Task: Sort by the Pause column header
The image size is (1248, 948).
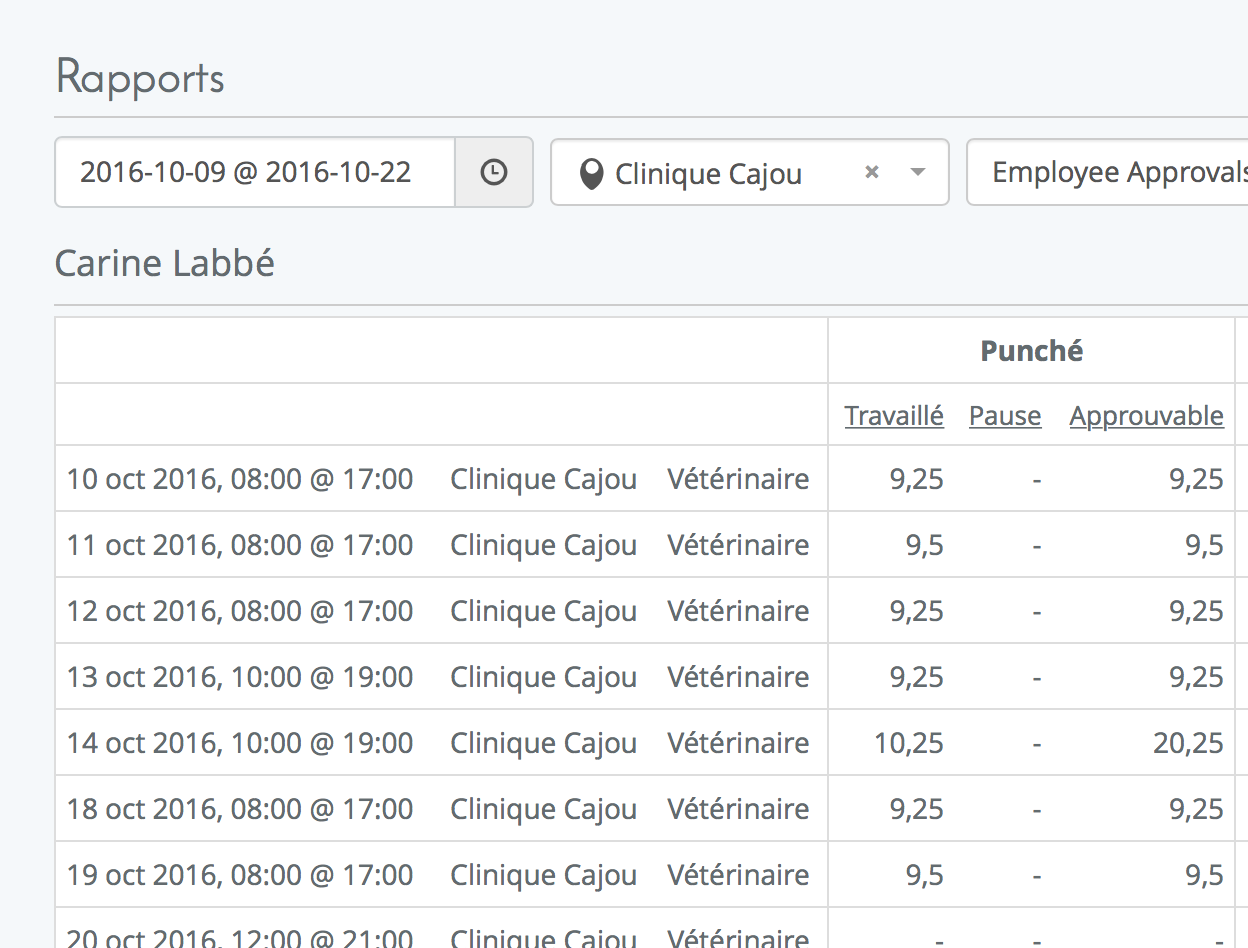Action: (1004, 416)
